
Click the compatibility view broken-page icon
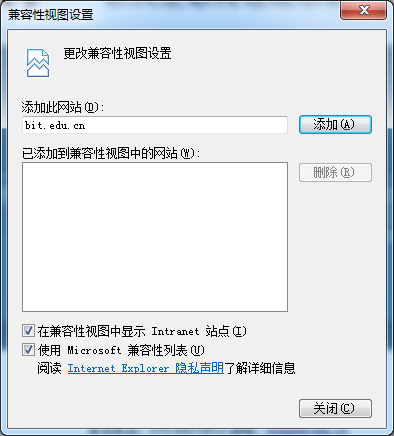[x=38, y=63]
